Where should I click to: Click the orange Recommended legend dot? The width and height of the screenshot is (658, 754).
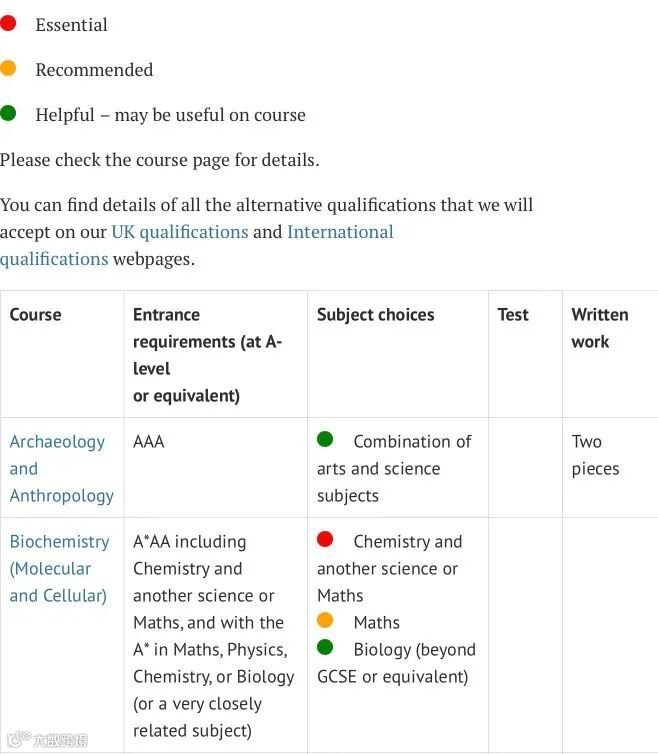pyautogui.click(x=8, y=68)
